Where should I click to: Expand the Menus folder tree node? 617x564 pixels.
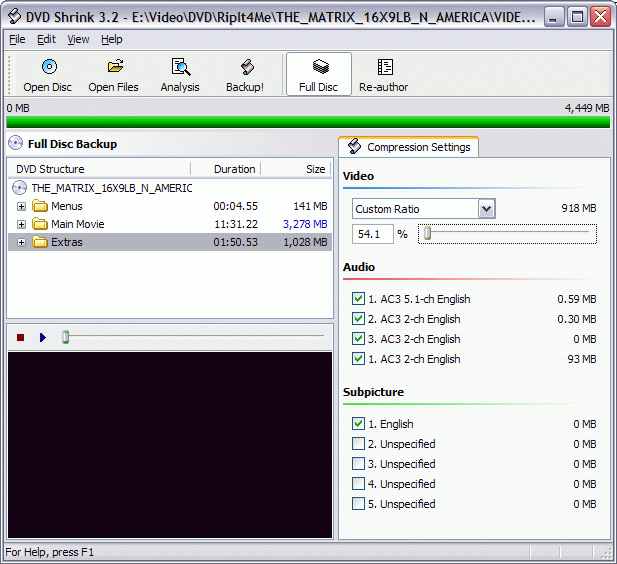point(21,206)
